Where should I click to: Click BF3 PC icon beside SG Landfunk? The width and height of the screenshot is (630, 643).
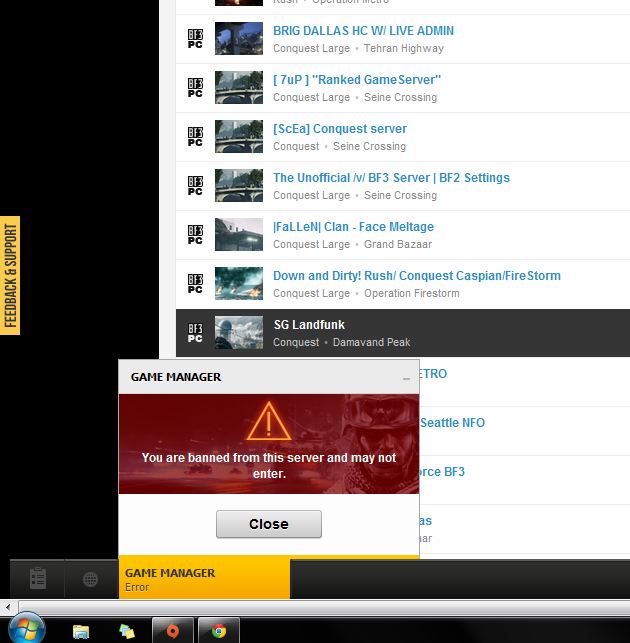click(195, 333)
